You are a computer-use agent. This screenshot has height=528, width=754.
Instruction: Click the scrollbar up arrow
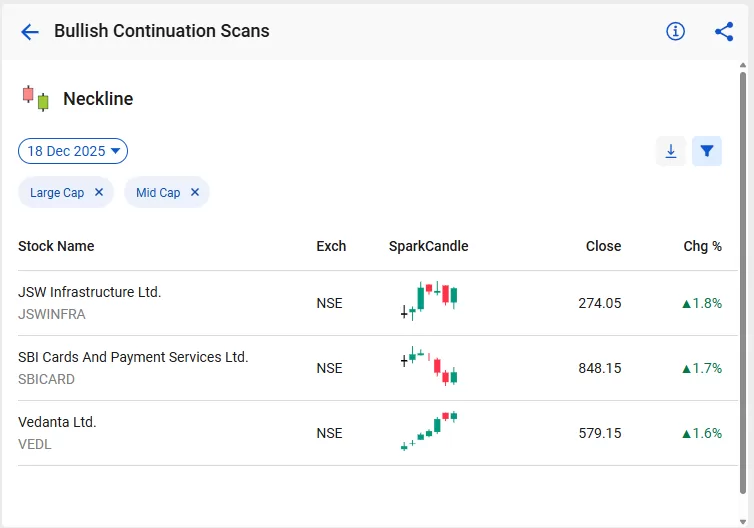coord(743,65)
